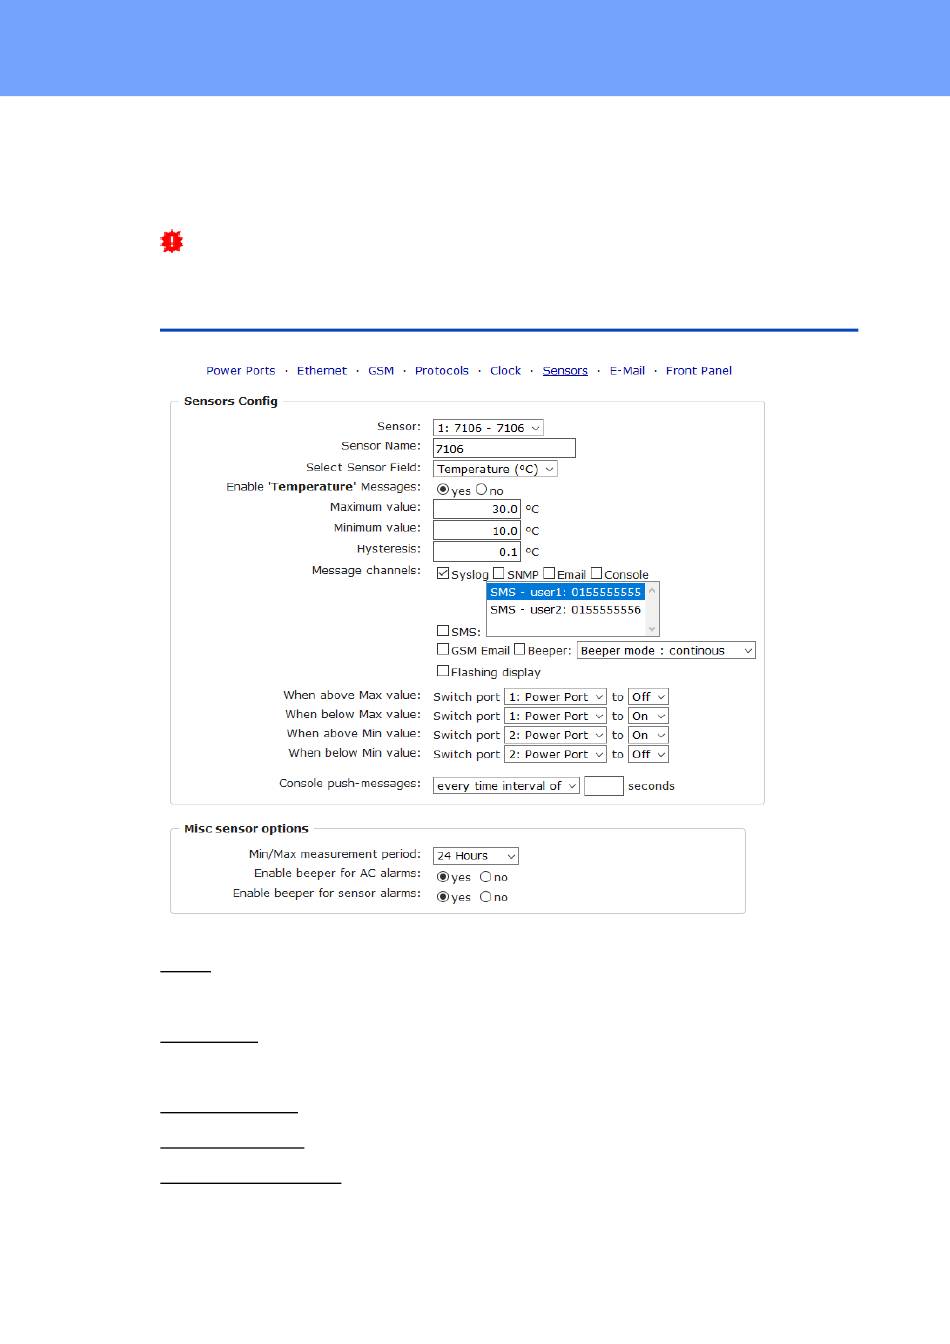
Task: Open port dropdown for above Min value
Action: click(x=555, y=735)
